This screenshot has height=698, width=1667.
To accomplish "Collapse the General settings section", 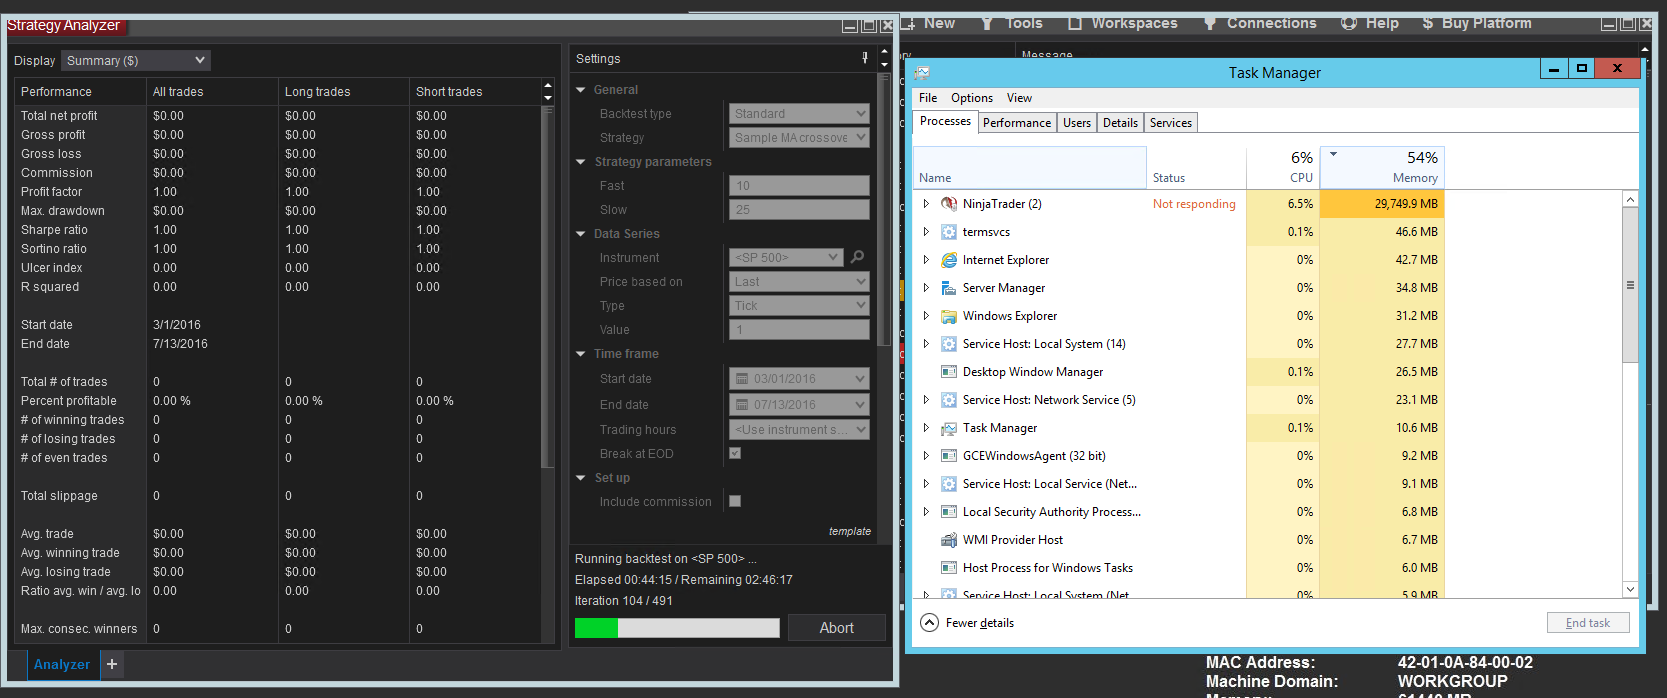I will [580, 90].
